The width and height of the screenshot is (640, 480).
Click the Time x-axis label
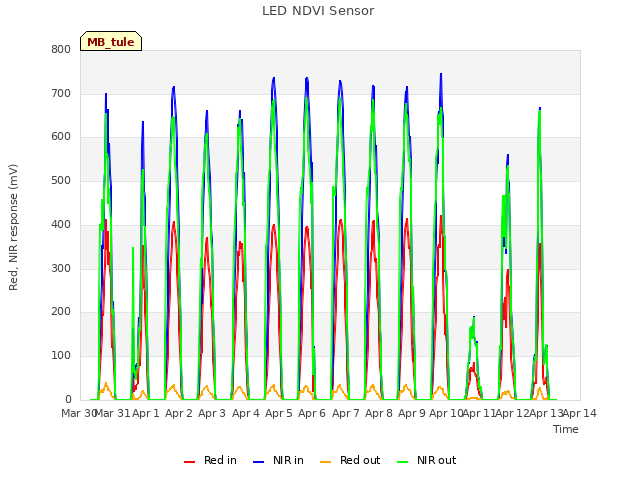566,429
